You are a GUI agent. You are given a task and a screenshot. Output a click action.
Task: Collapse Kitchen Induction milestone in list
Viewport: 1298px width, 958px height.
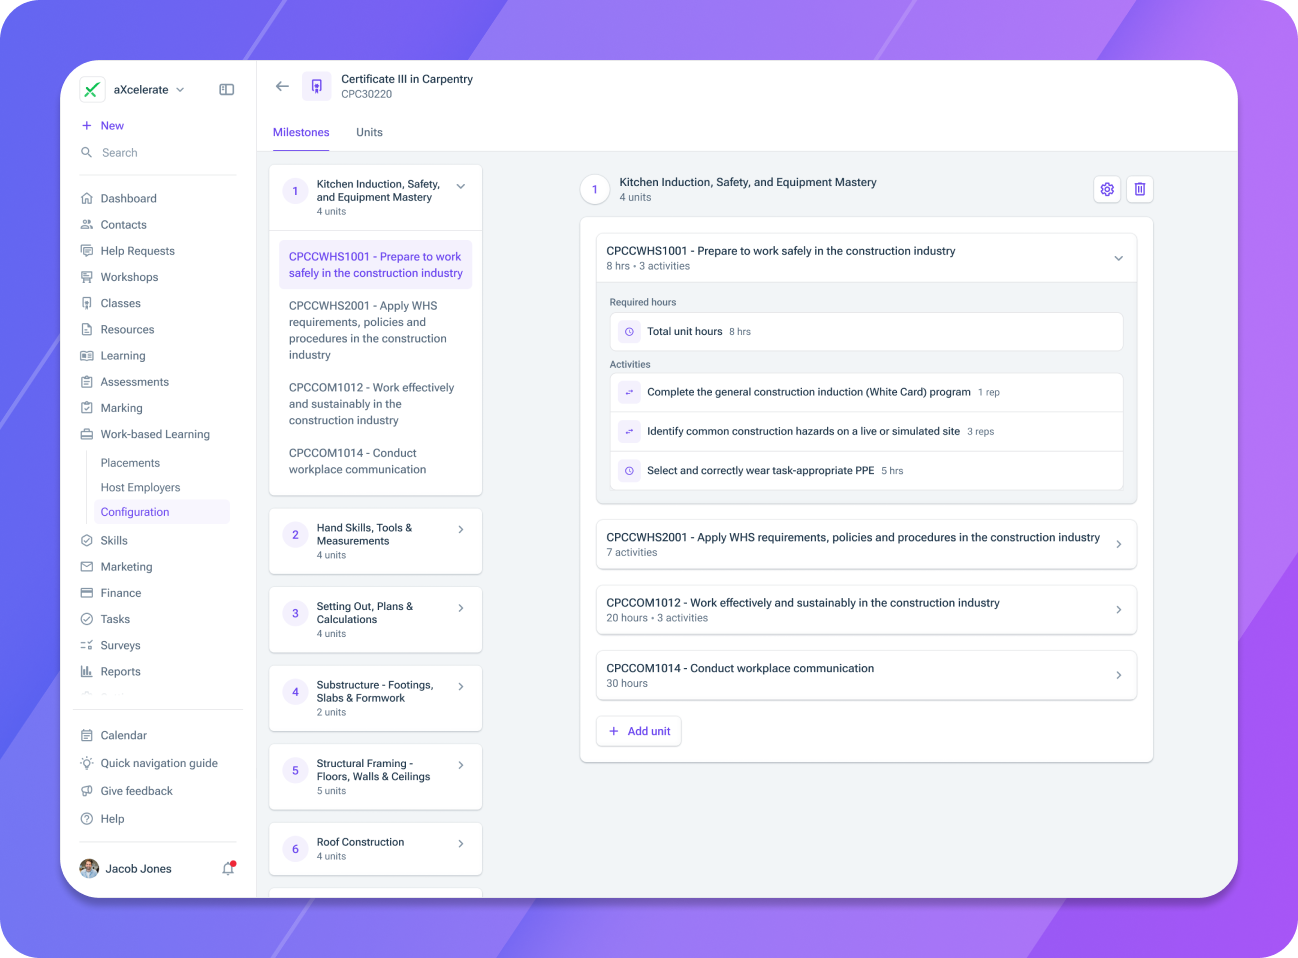click(461, 186)
